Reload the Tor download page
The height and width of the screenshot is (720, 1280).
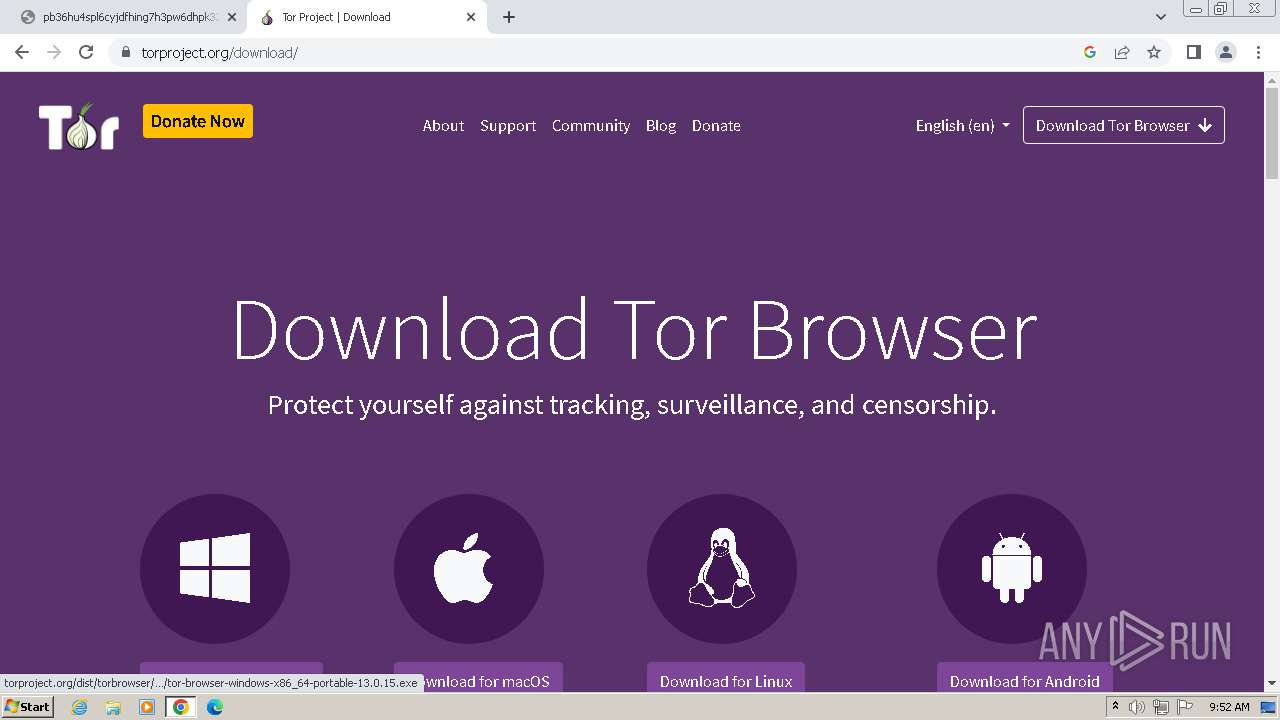[86, 52]
